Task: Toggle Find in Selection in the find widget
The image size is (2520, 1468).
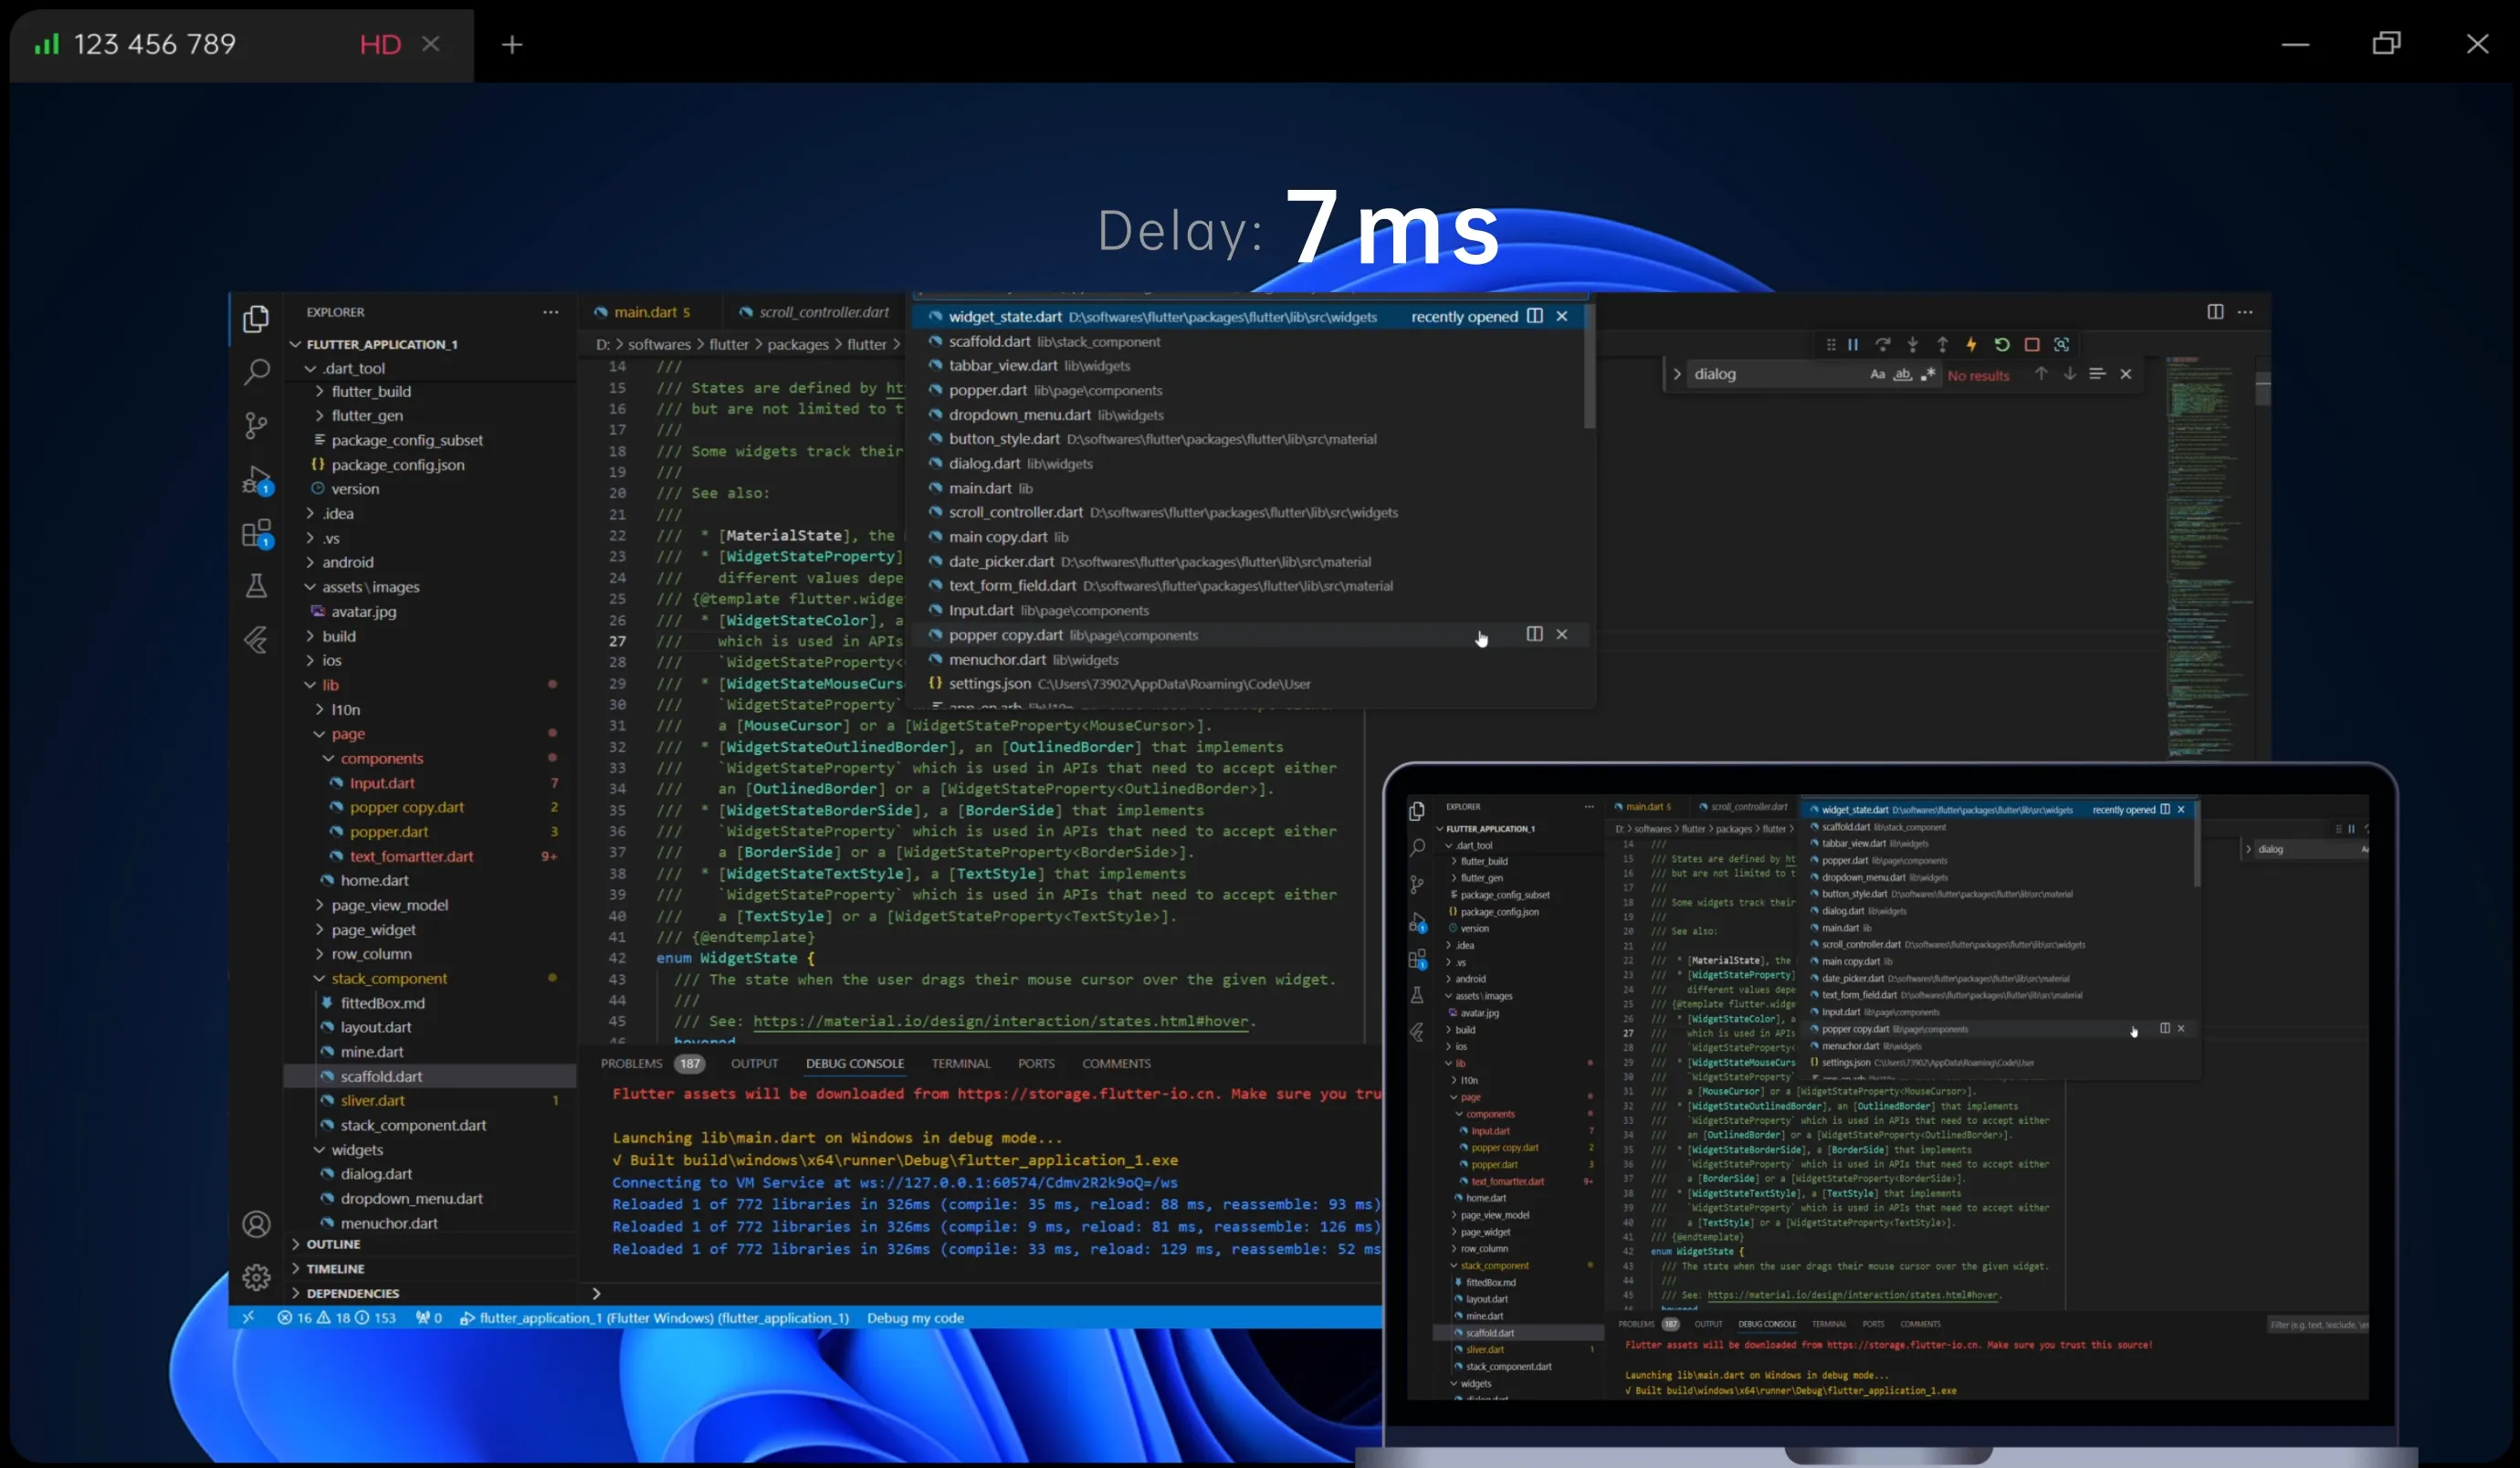Action: click(2097, 374)
